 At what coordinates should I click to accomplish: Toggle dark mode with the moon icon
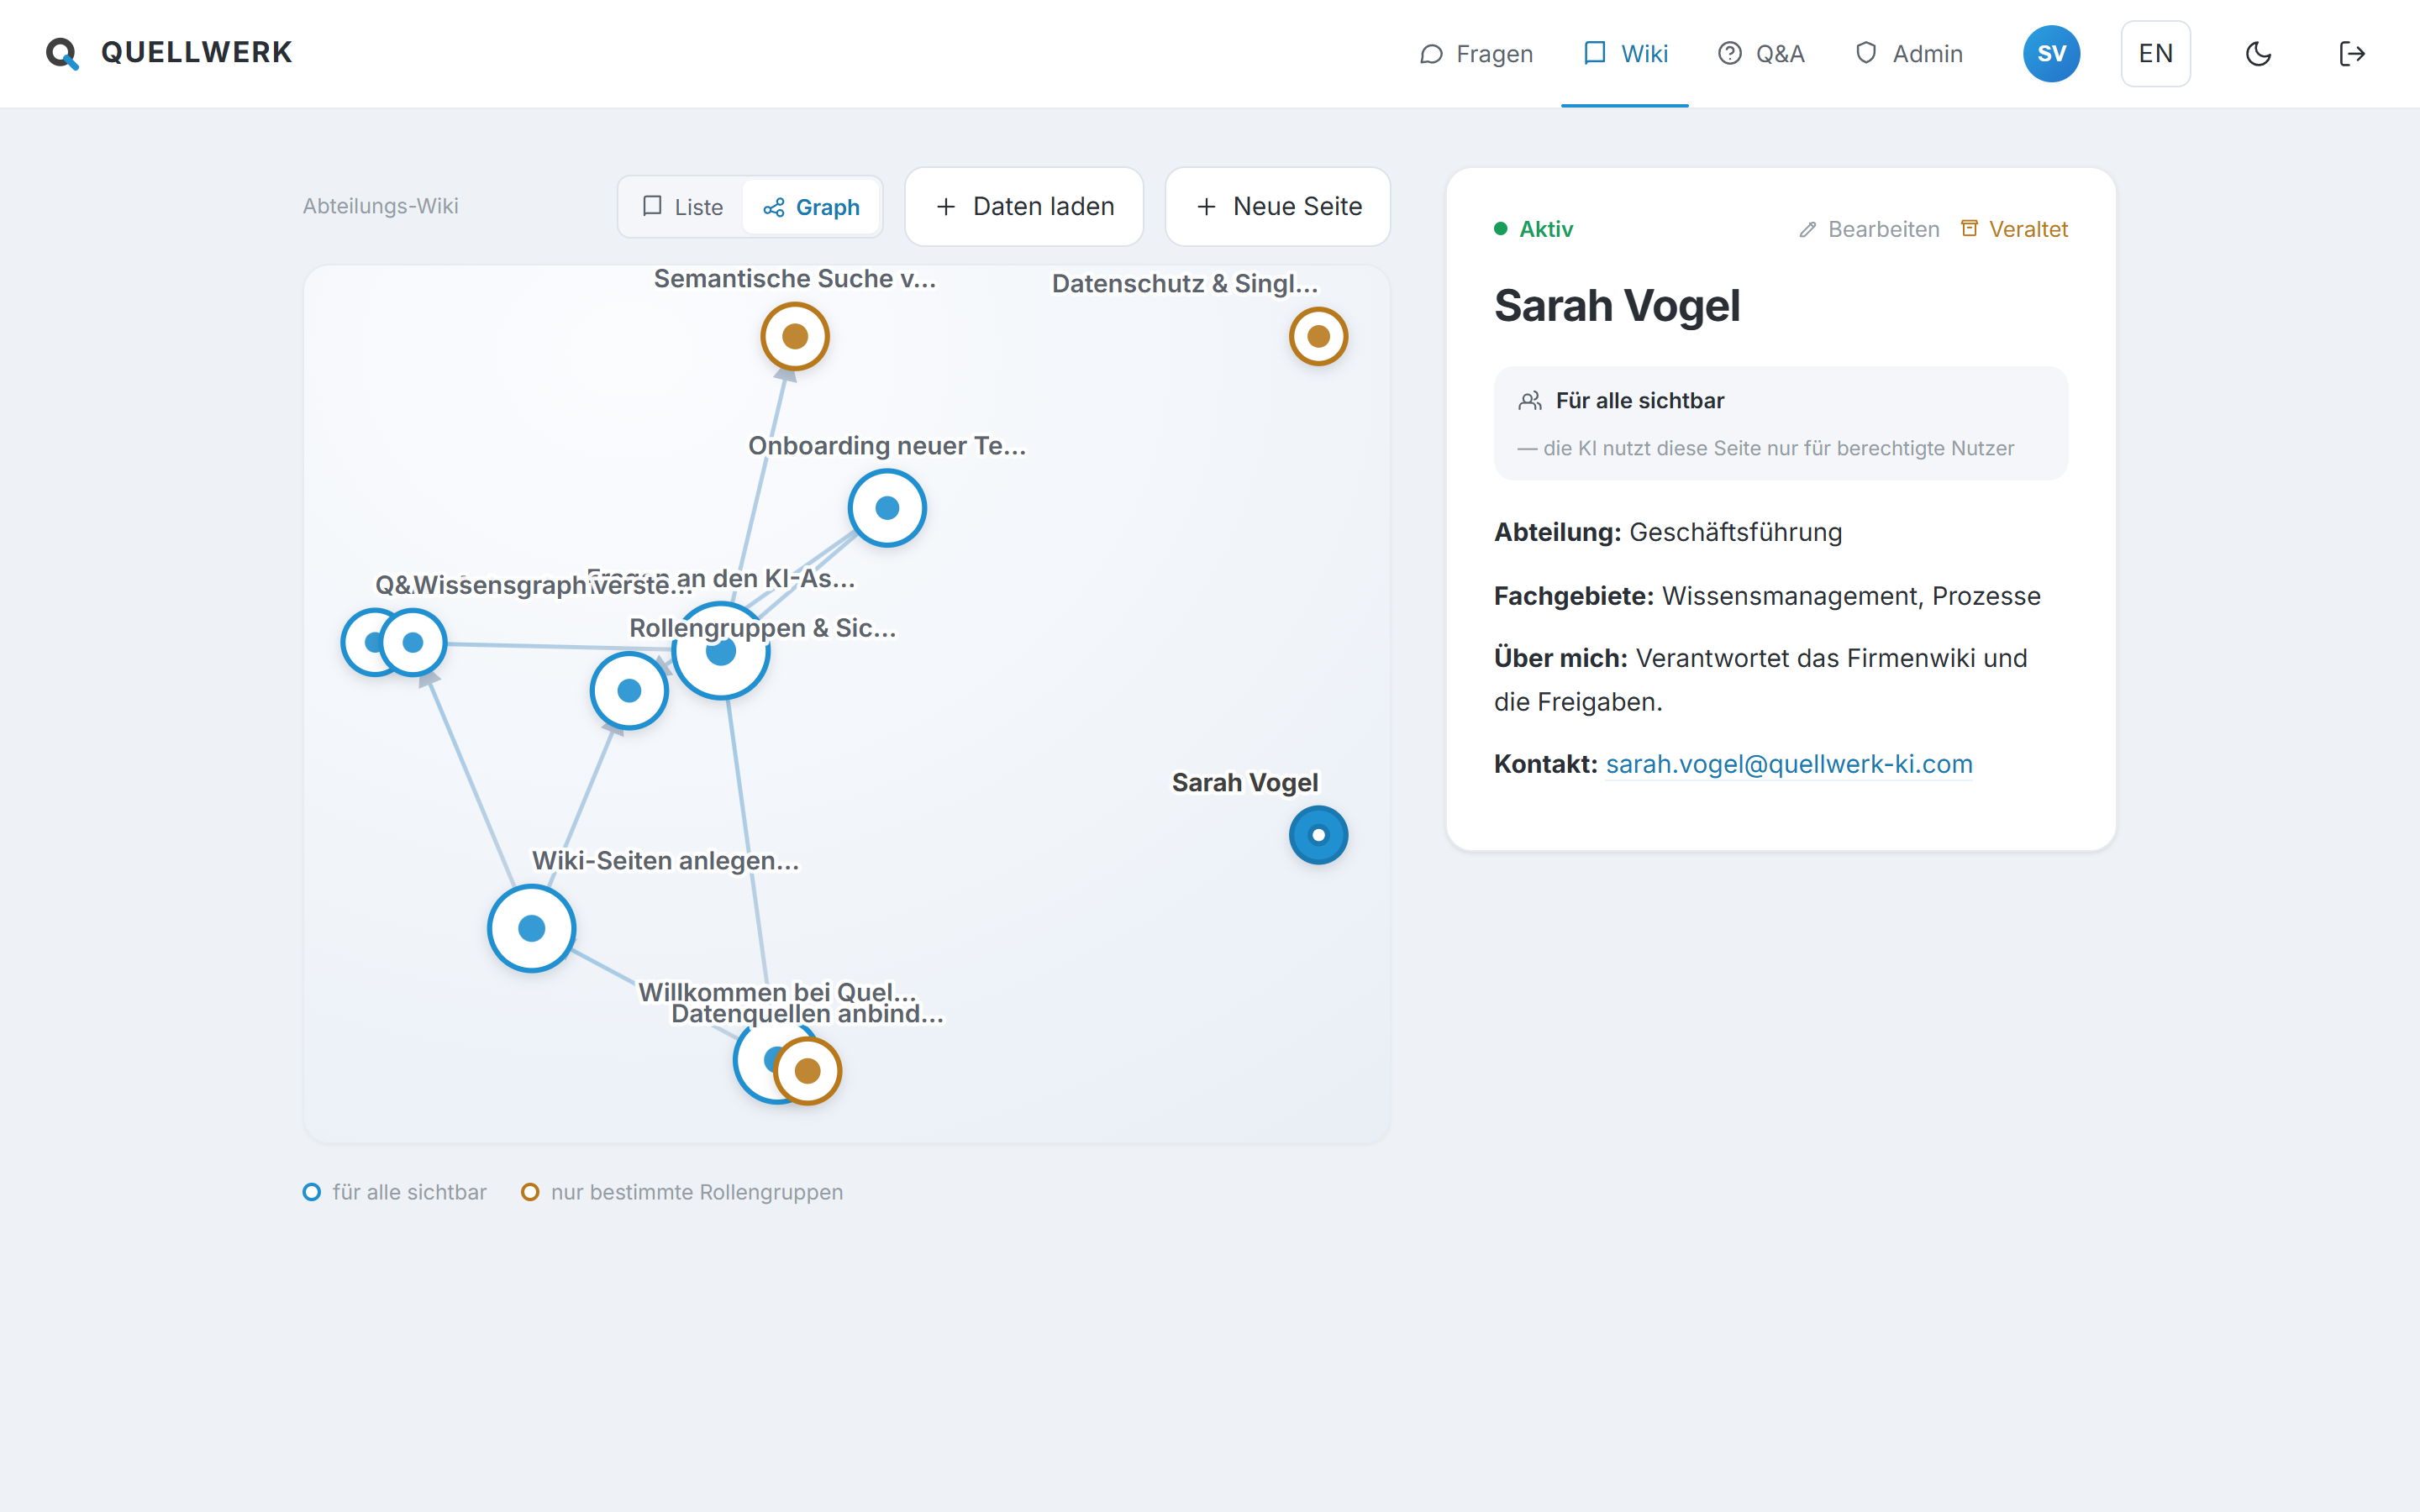point(2258,54)
